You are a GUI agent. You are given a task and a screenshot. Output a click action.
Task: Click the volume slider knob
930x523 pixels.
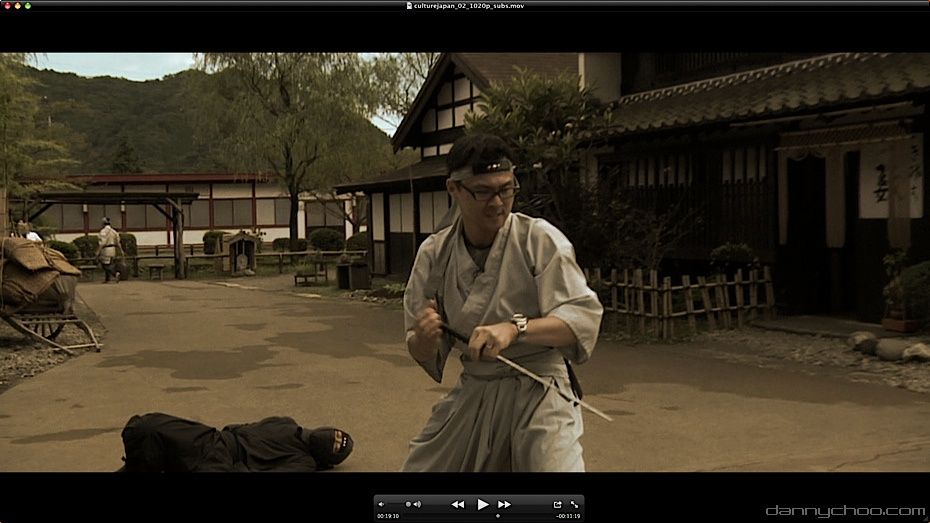[x=408, y=504]
